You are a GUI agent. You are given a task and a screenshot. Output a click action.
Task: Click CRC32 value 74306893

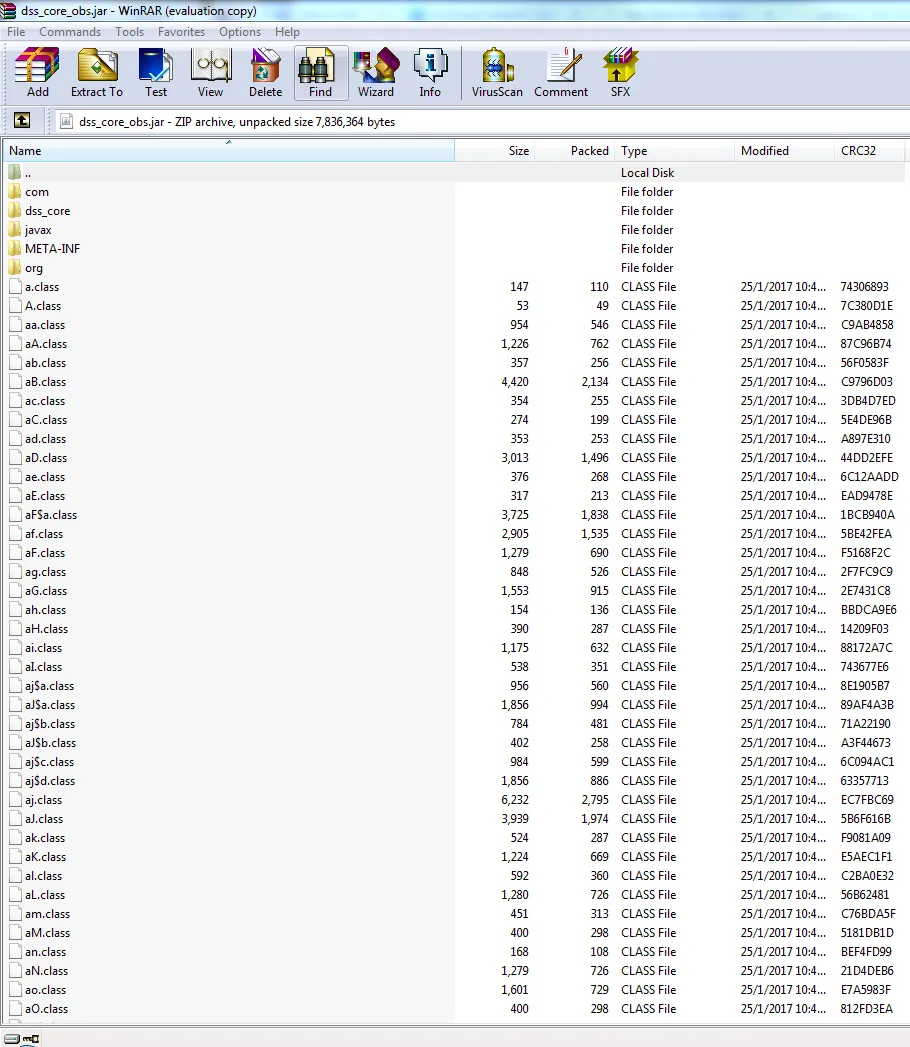click(x=864, y=286)
